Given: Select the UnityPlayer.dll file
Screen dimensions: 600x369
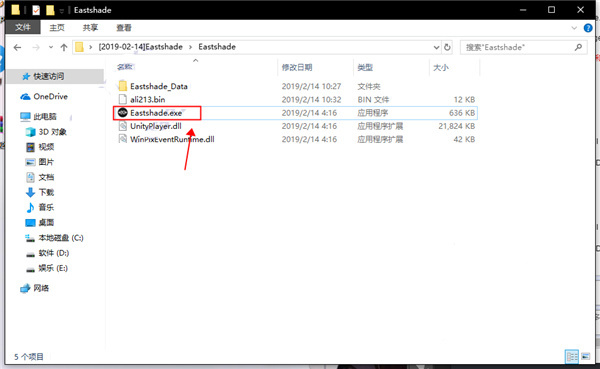Looking at the screenshot, I should click(x=156, y=126).
